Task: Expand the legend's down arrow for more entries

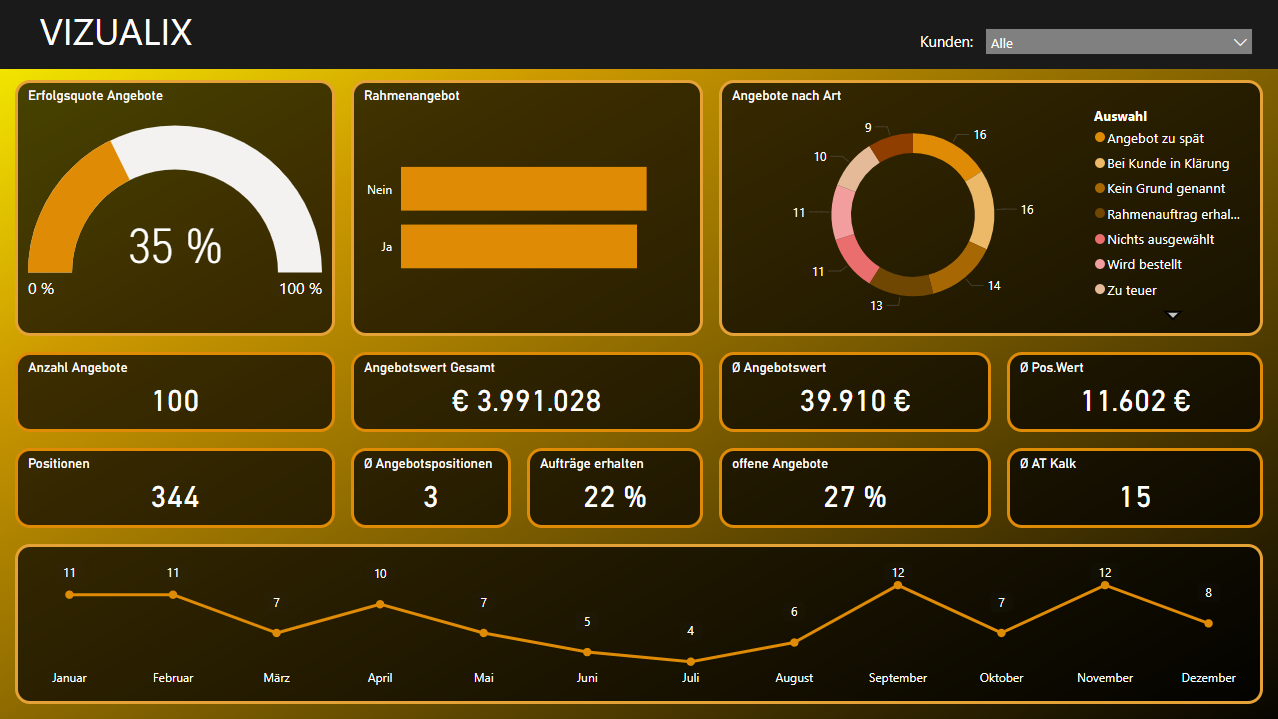Action: (x=1174, y=315)
